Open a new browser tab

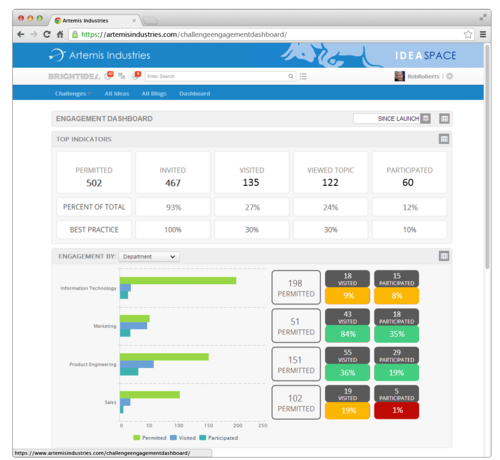pyautogui.click(x=150, y=21)
